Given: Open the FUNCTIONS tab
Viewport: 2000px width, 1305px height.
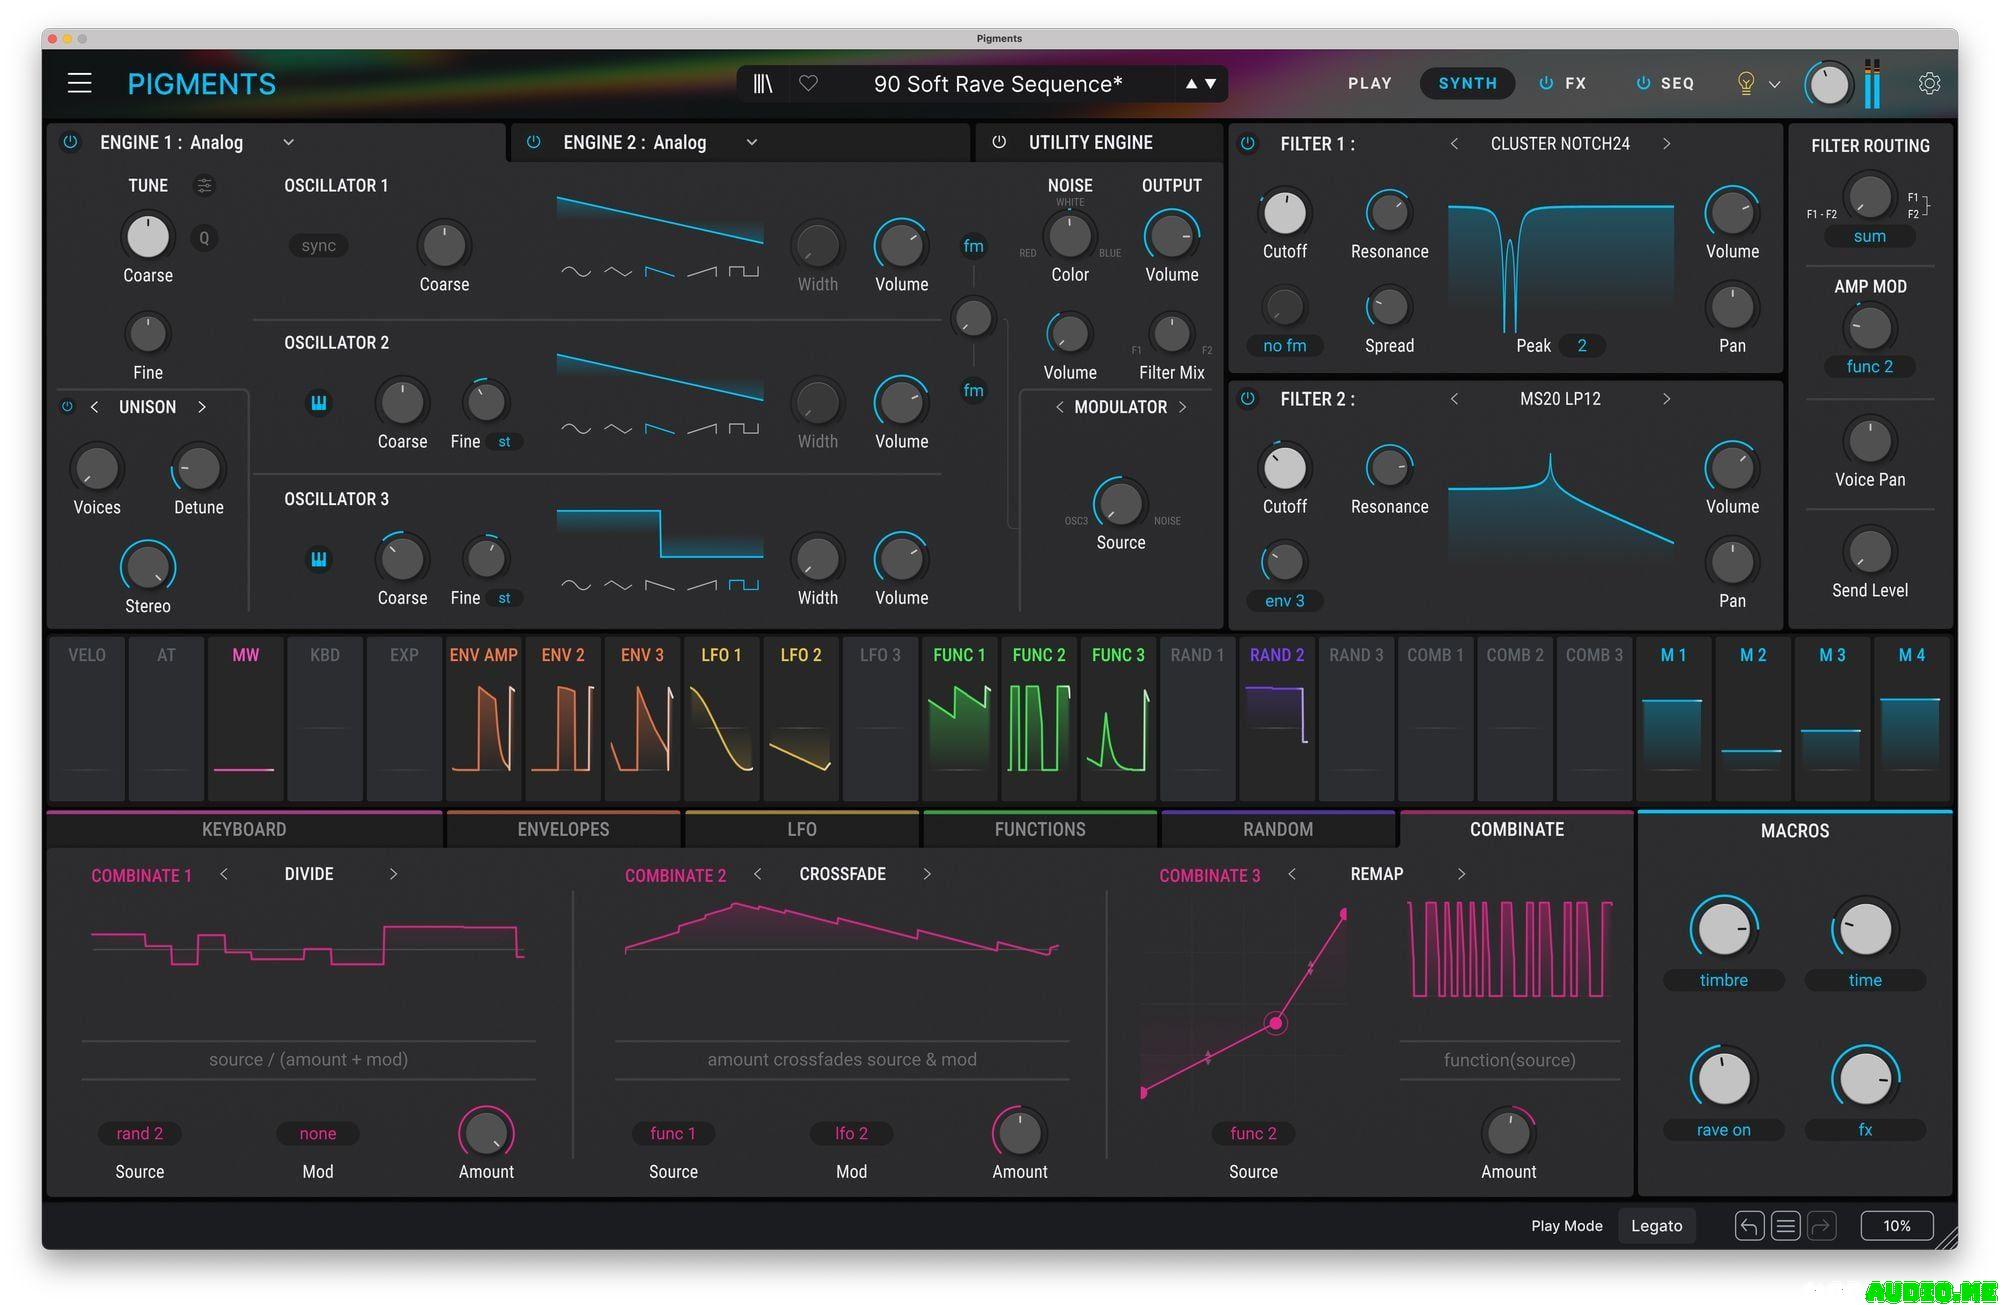Looking at the screenshot, I should (x=1040, y=829).
